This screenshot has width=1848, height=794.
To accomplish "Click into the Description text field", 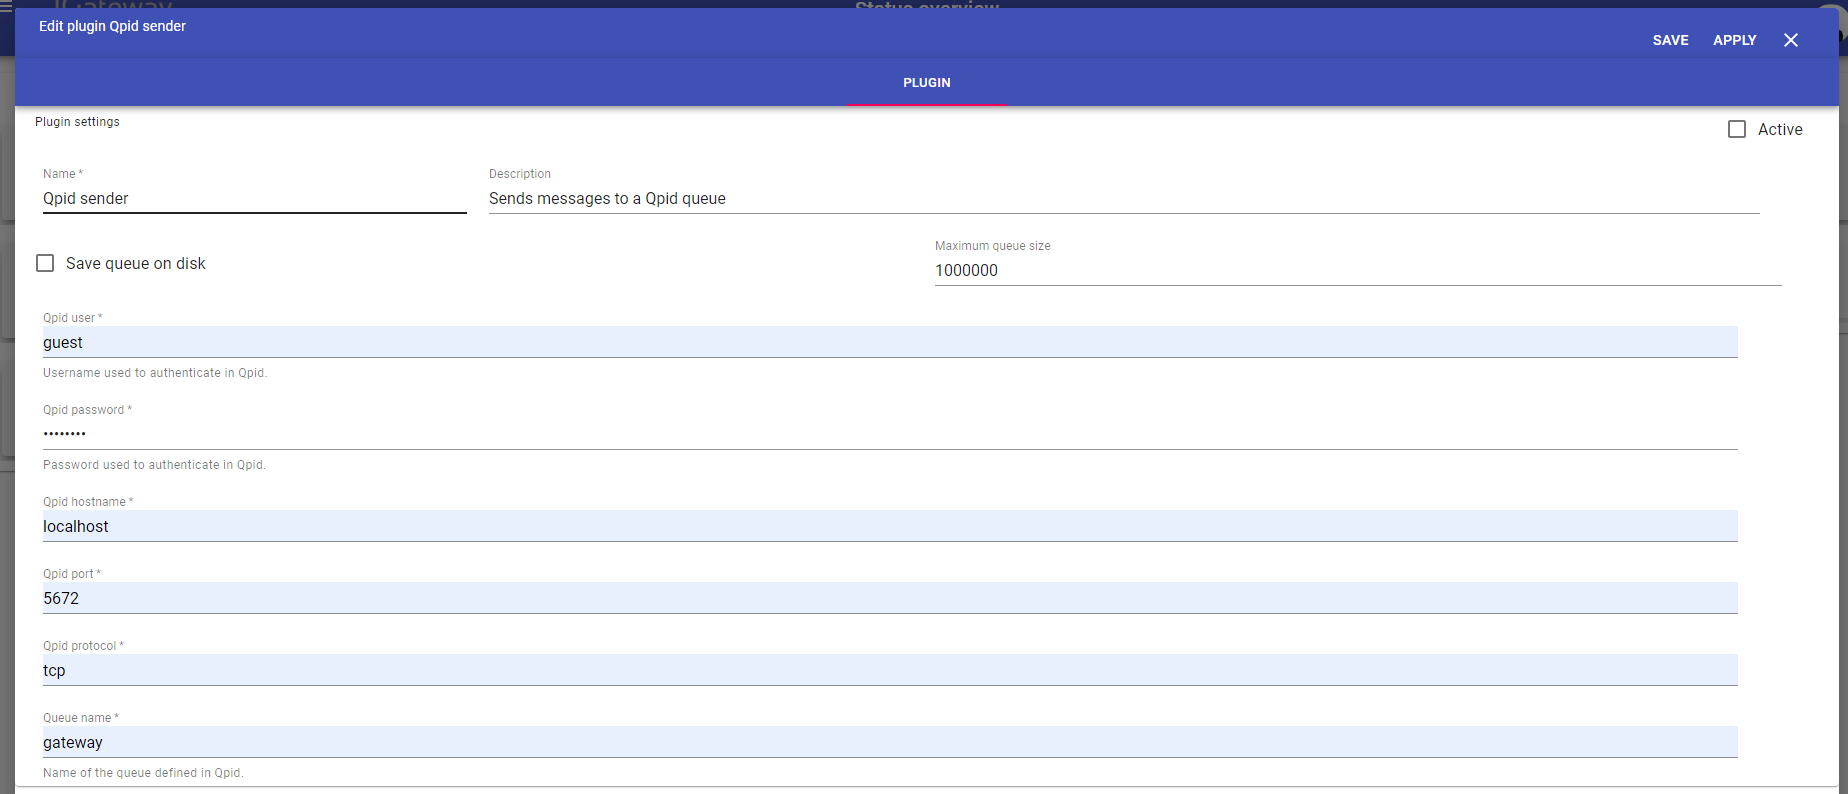I will 1123,198.
